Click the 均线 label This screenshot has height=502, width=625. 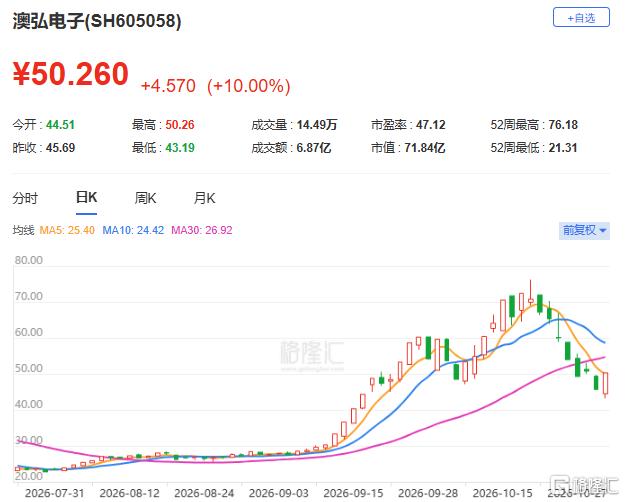click(x=23, y=230)
